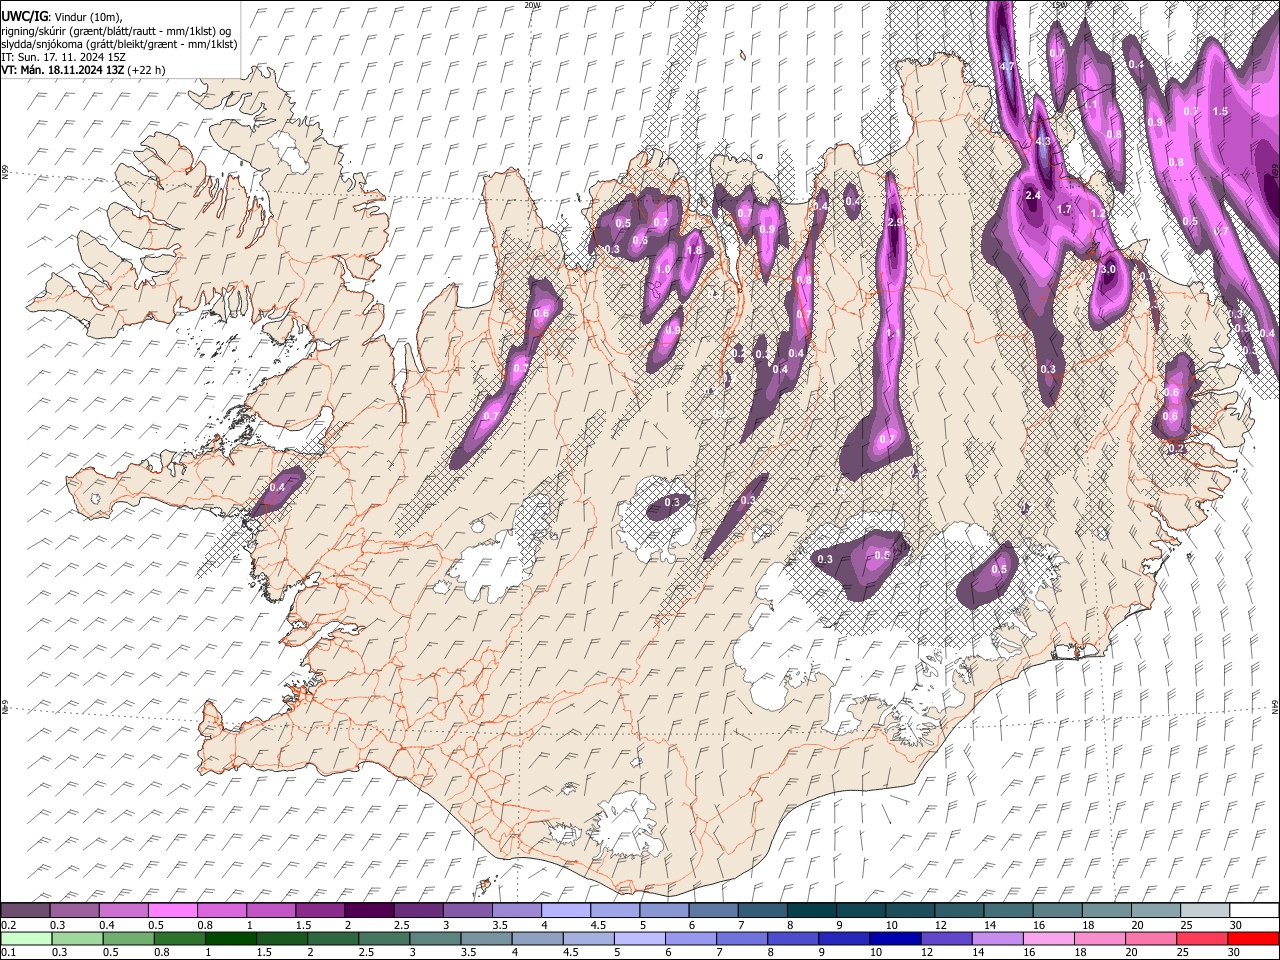Click the '0.4' snow legend label

click(106, 924)
